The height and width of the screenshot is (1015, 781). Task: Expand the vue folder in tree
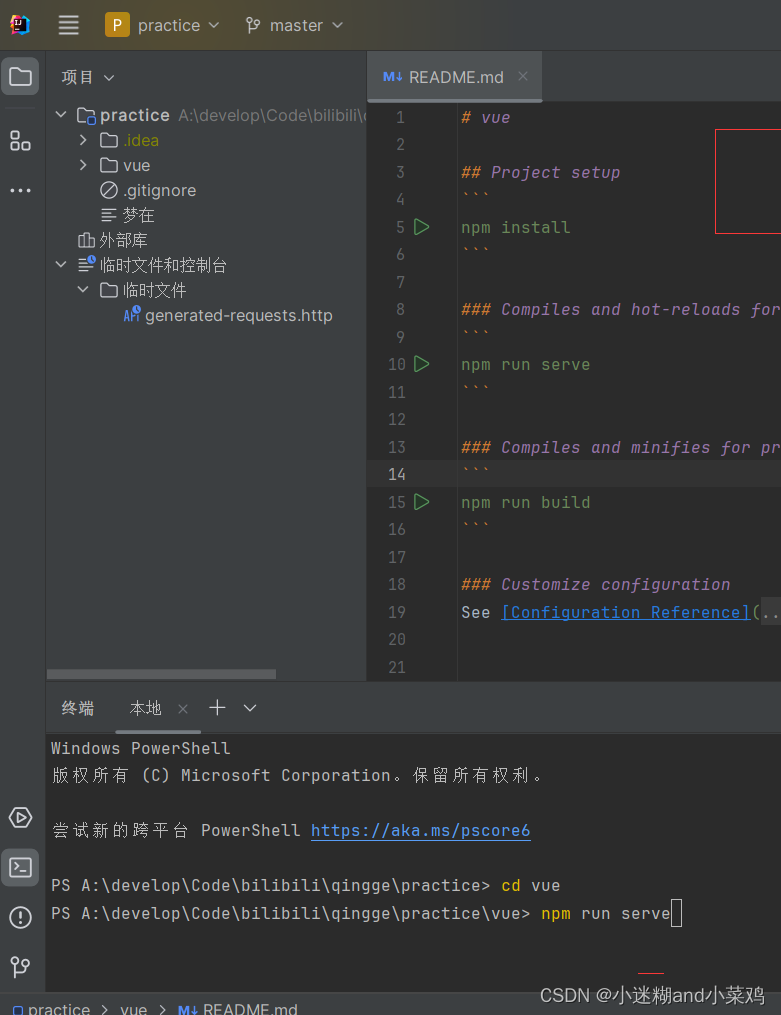[83, 165]
